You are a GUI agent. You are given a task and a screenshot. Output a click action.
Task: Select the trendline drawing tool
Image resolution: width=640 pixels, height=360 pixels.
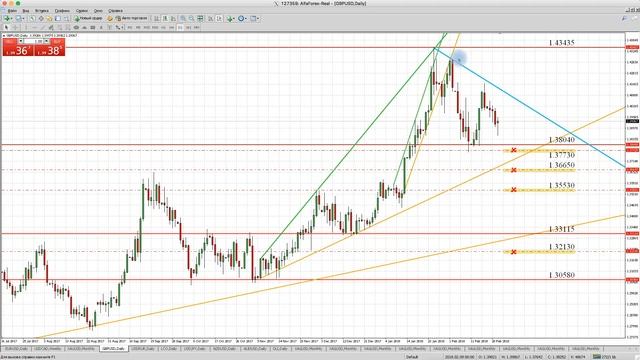42,27
